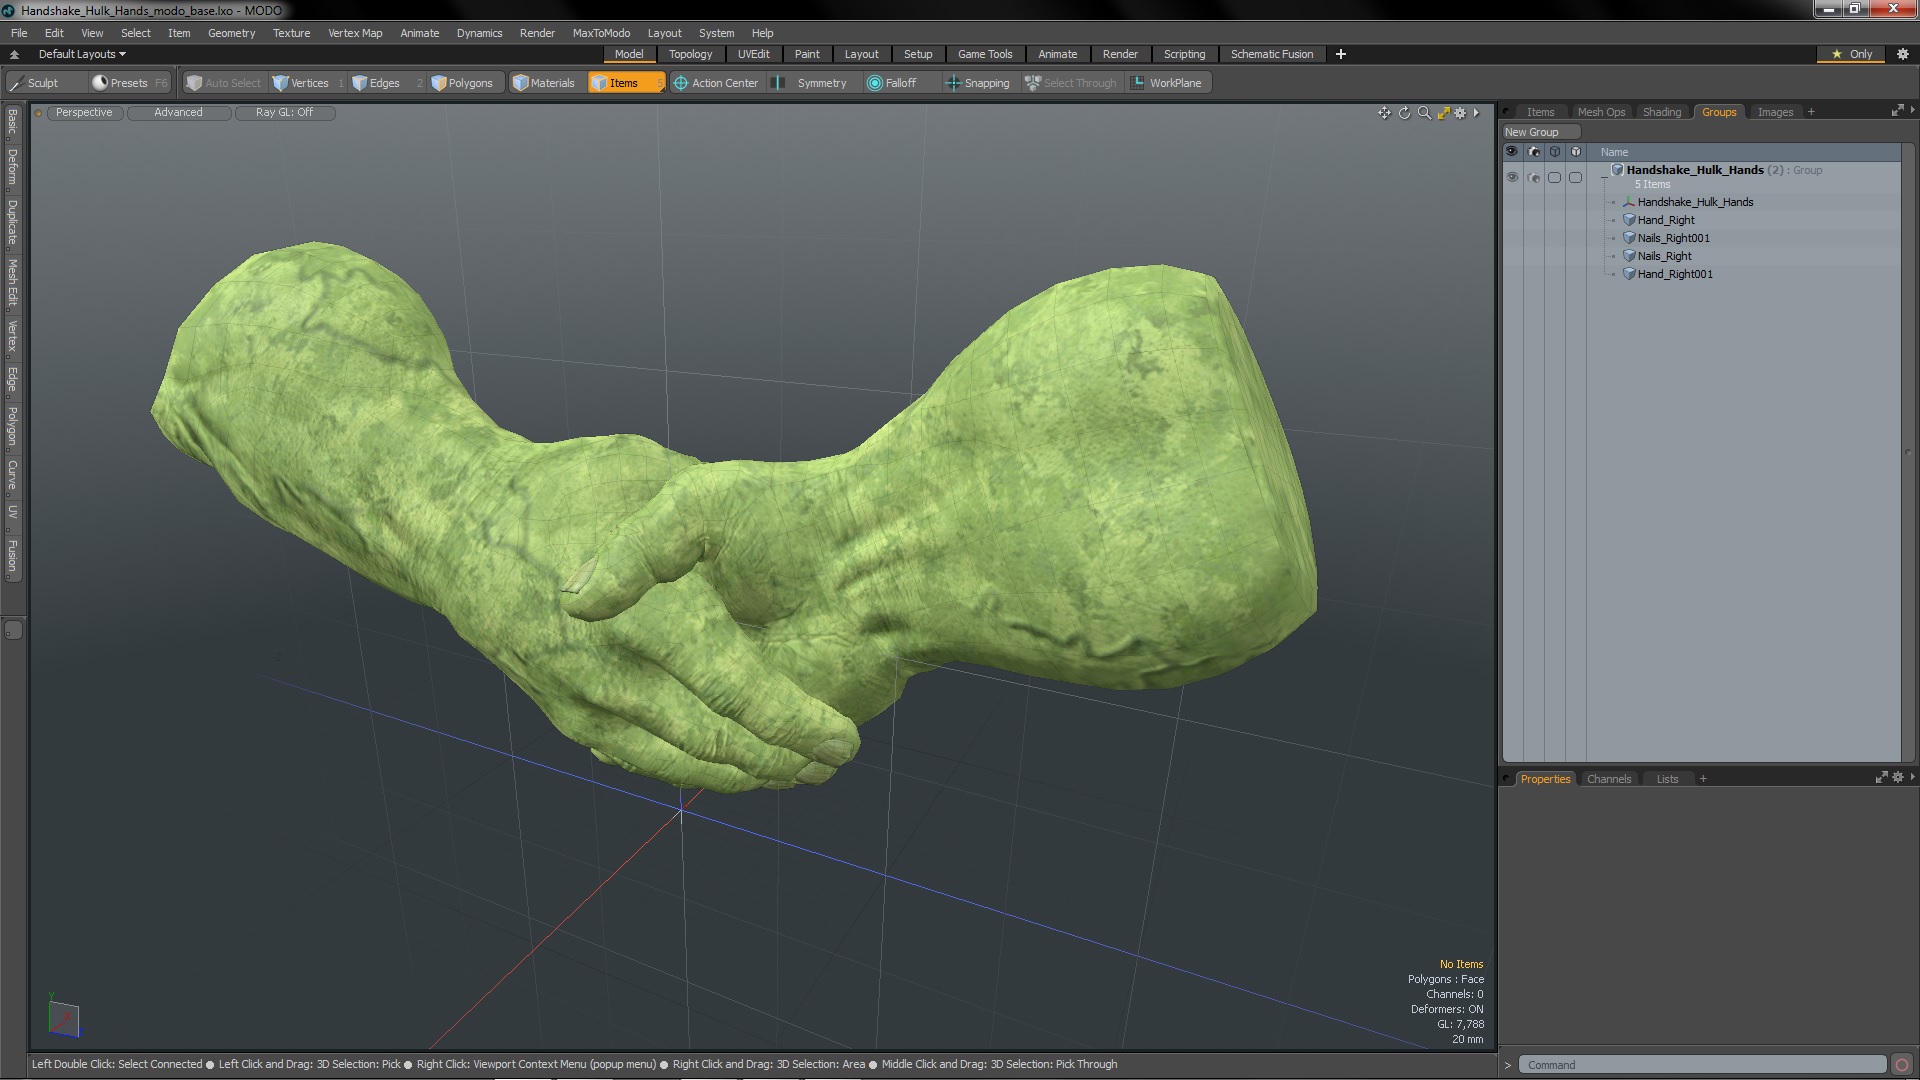
Task: Pan the viewport with the move-arrows icon
Action: coord(1384,113)
